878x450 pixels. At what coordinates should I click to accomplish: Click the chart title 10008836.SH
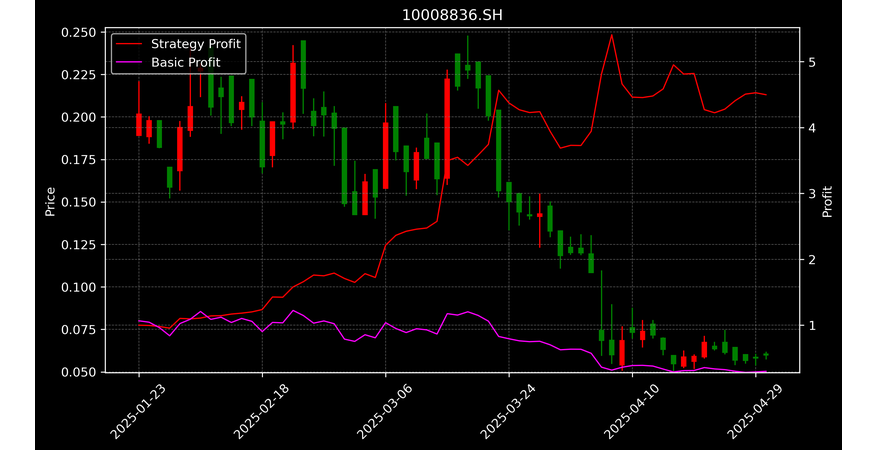[452, 15]
